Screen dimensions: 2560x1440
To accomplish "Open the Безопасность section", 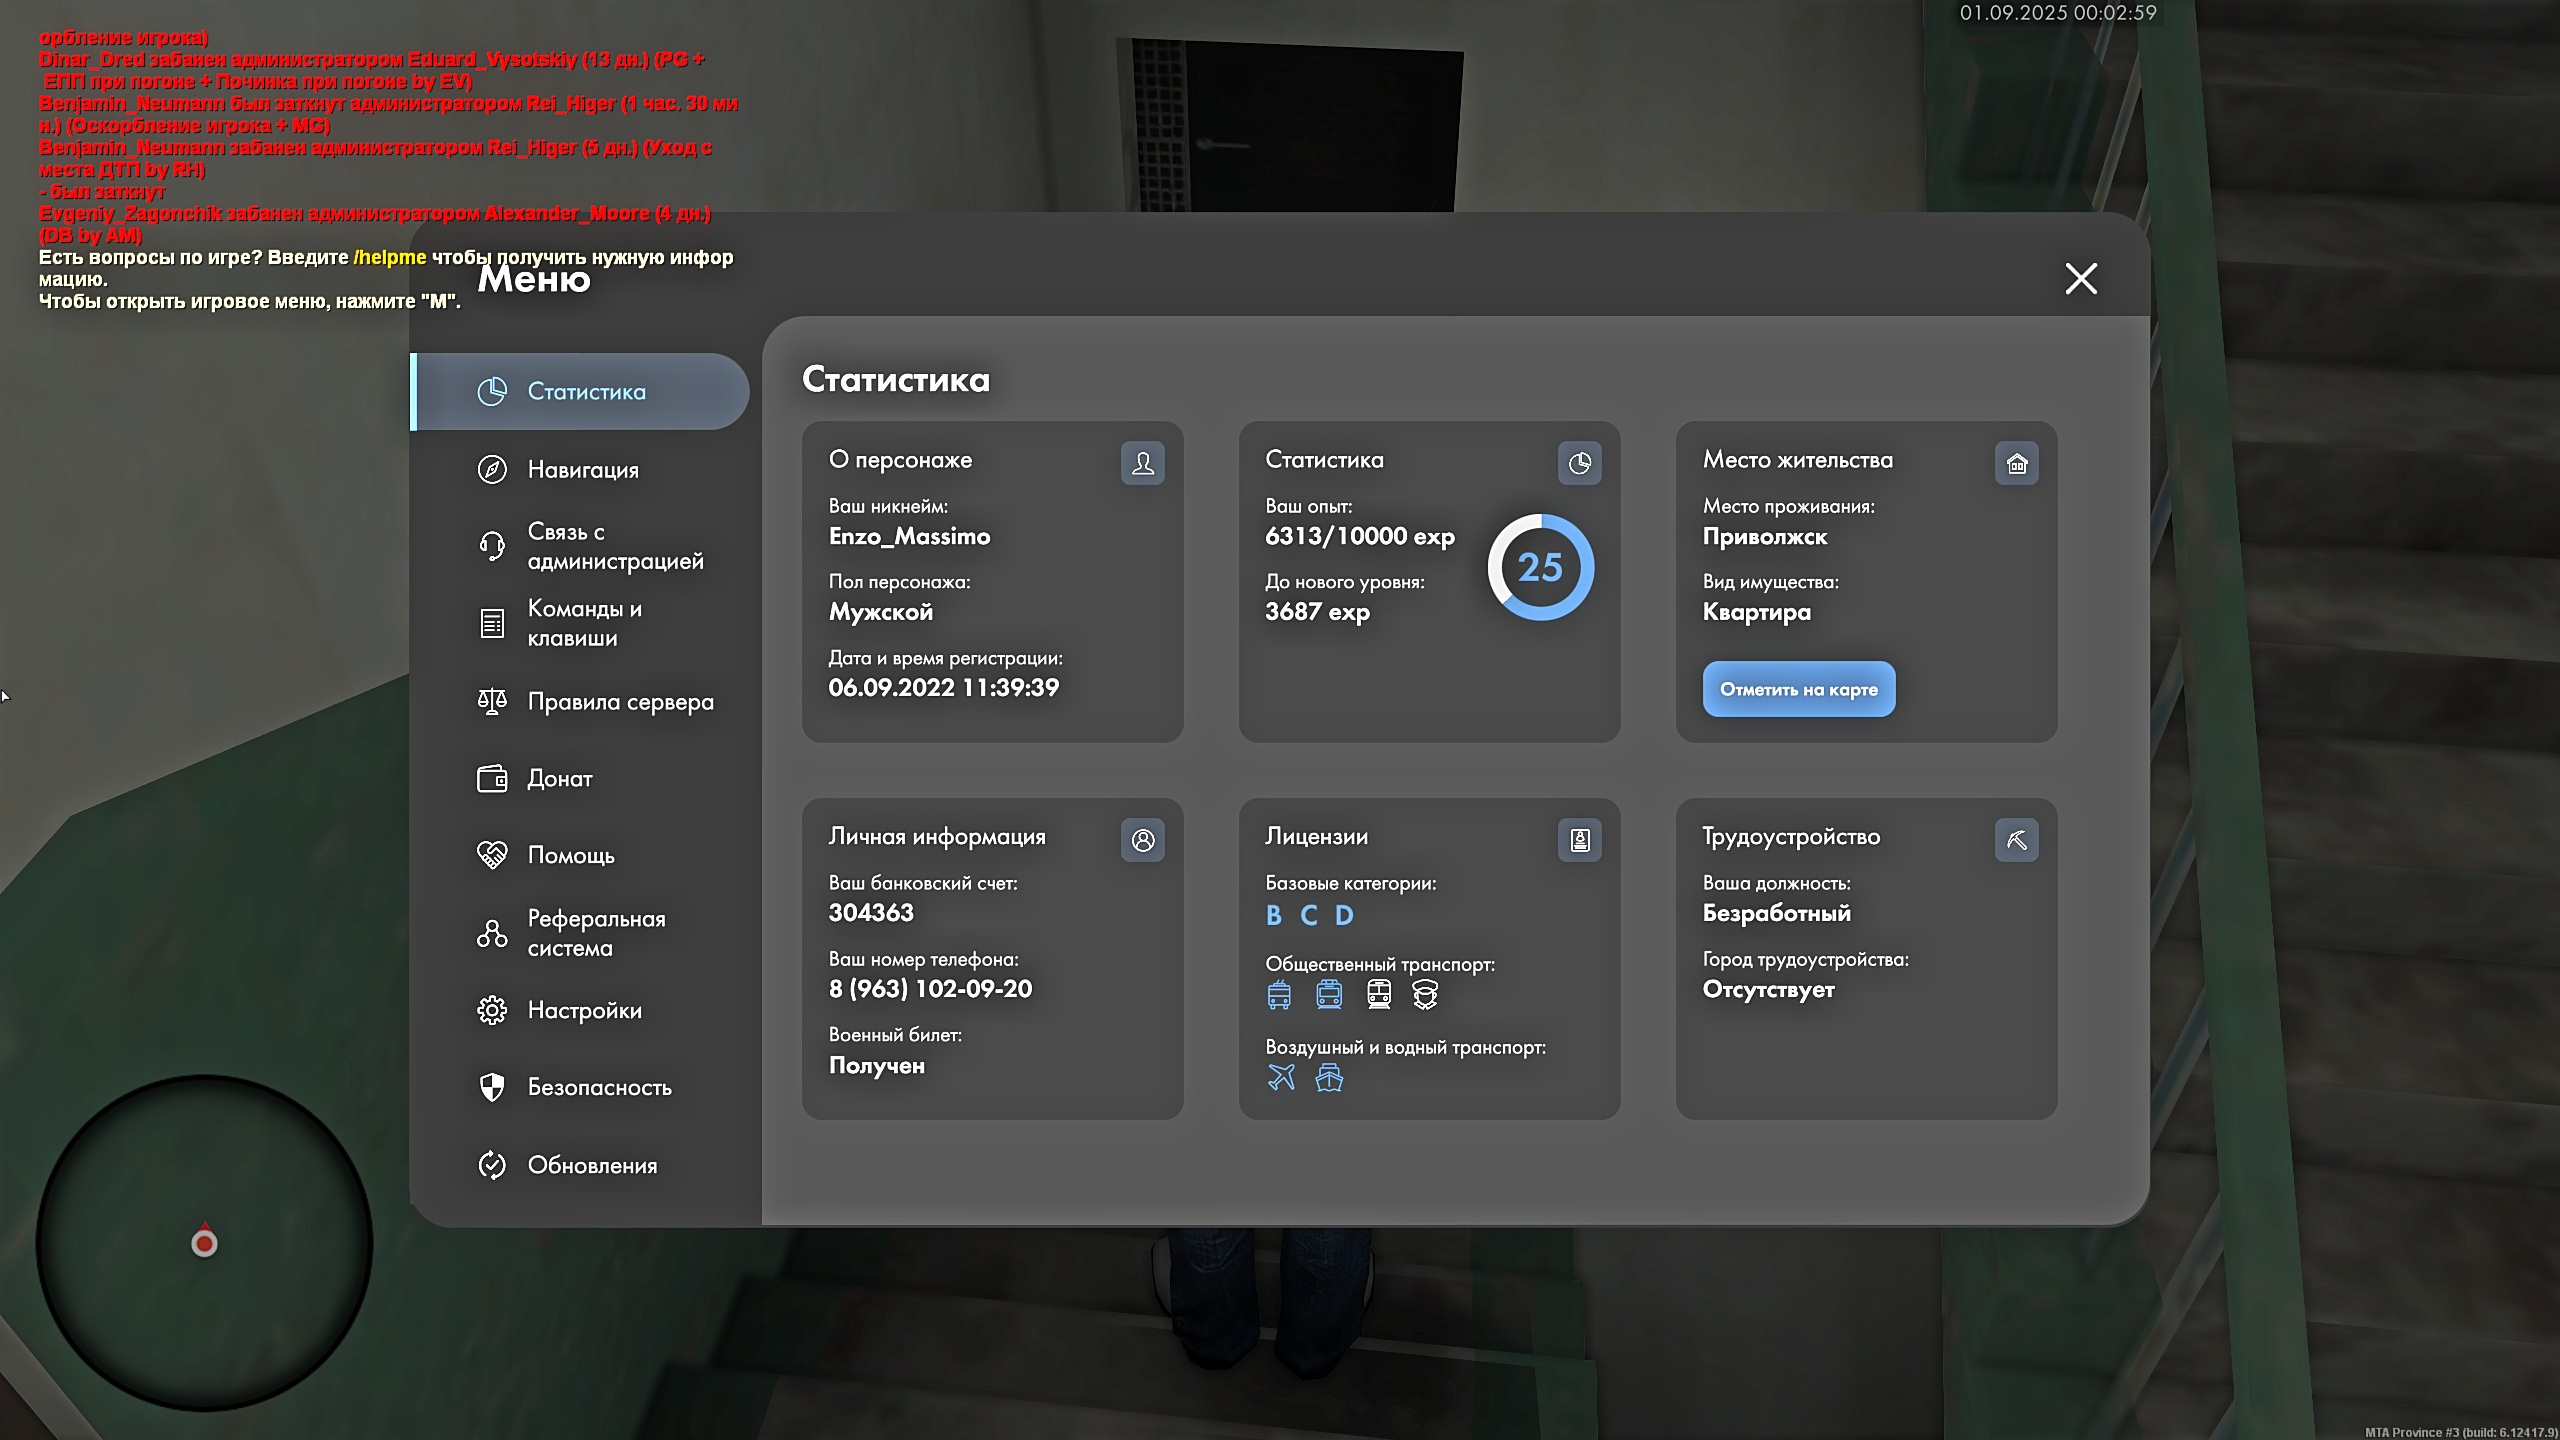I will tap(598, 1087).
